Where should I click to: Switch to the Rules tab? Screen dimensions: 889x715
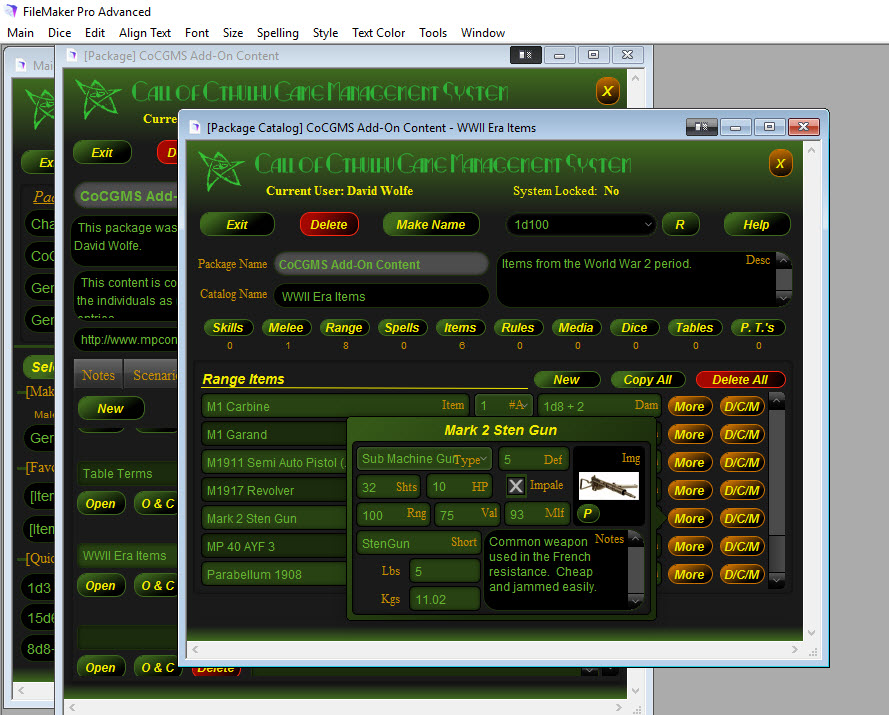coord(518,328)
